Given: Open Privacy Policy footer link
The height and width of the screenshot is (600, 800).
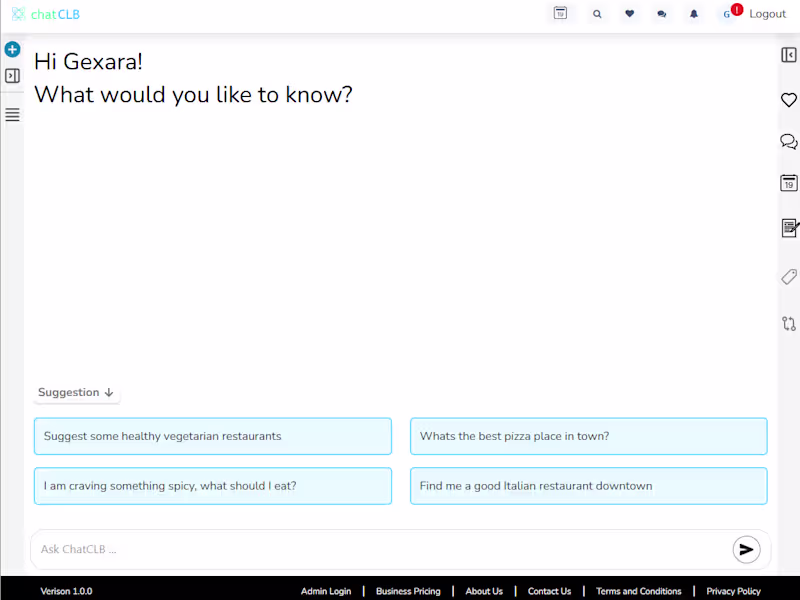Looking at the screenshot, I should coord(734,591).
